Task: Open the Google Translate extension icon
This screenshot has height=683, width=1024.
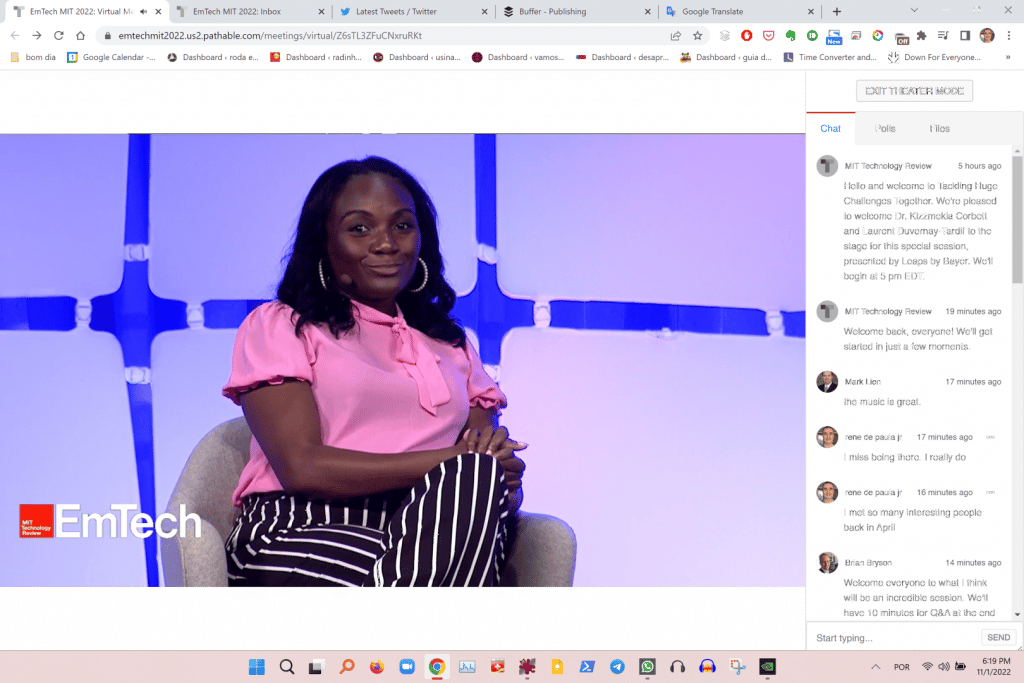Action: pyautogui.click(x=876, y=34)
